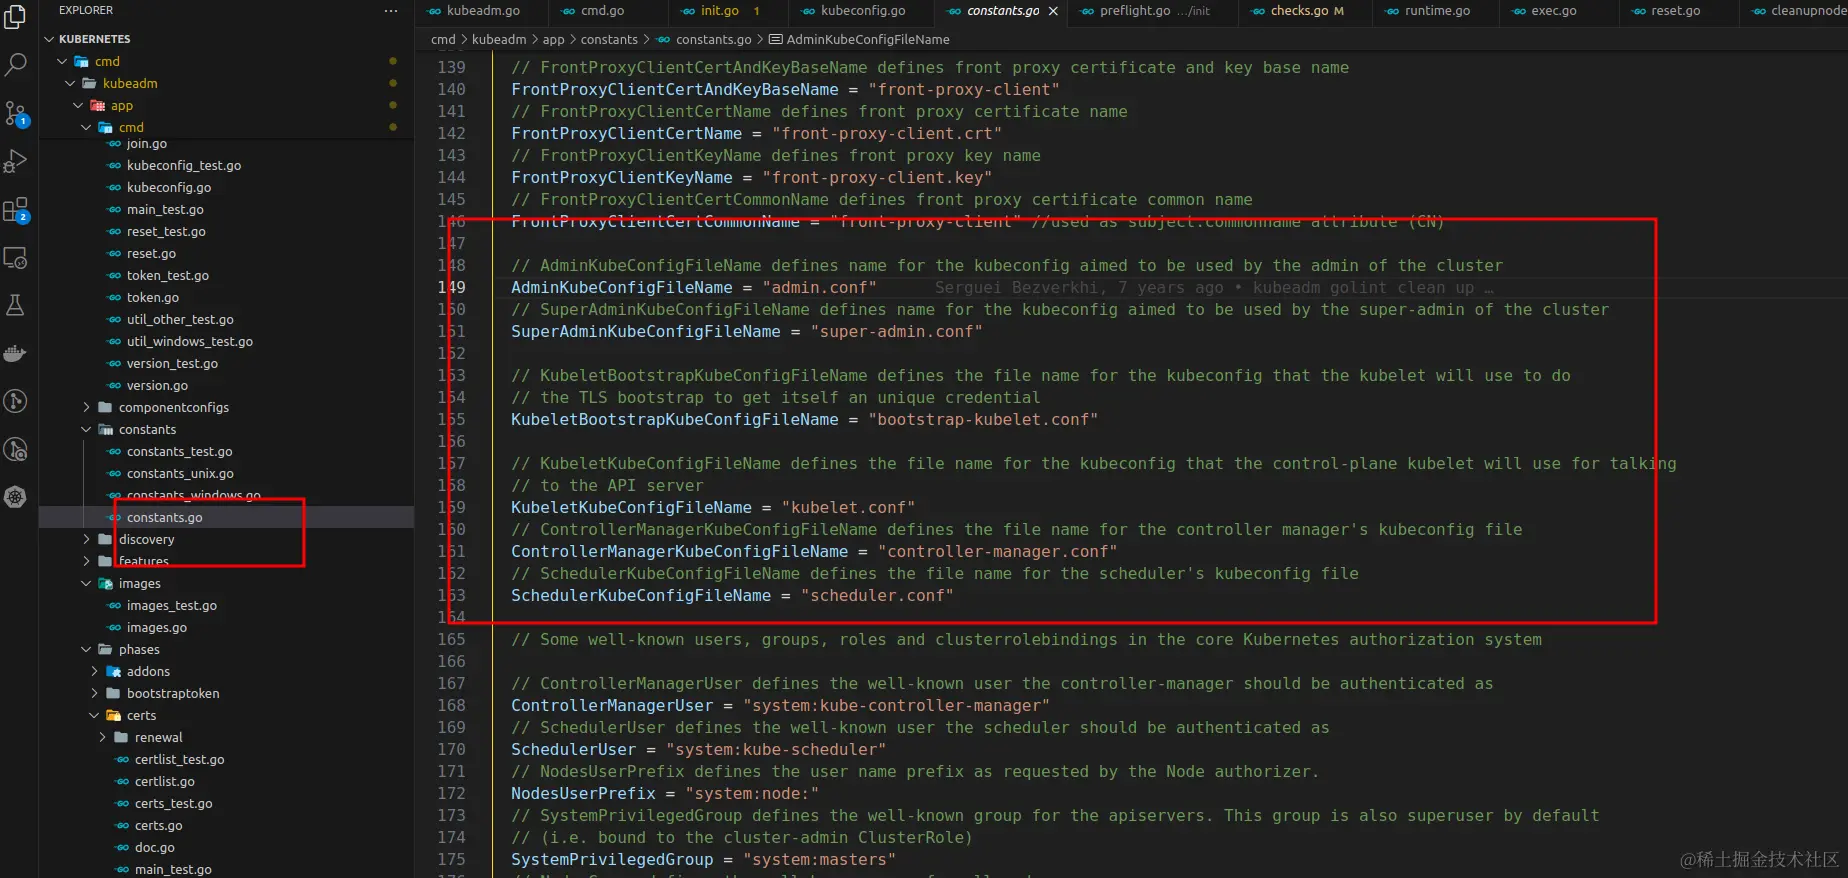
Task: Open join.go in file tree
Action: 146,144
